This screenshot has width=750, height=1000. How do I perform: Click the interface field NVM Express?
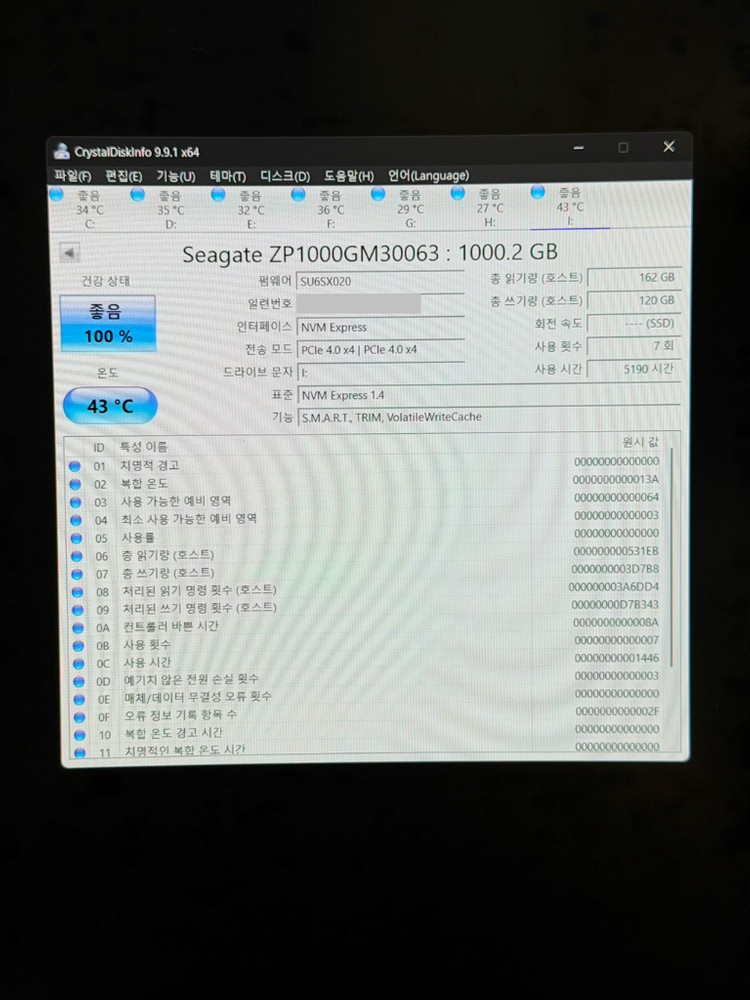click(380, 327)
